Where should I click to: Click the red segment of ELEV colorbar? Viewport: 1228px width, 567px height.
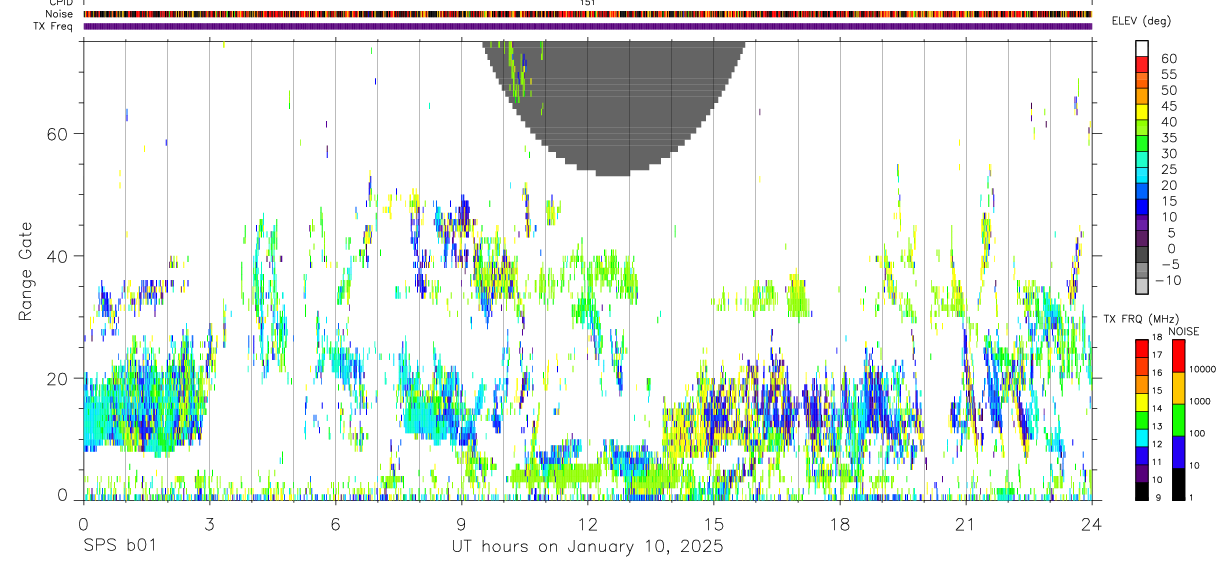[1142, 64]
